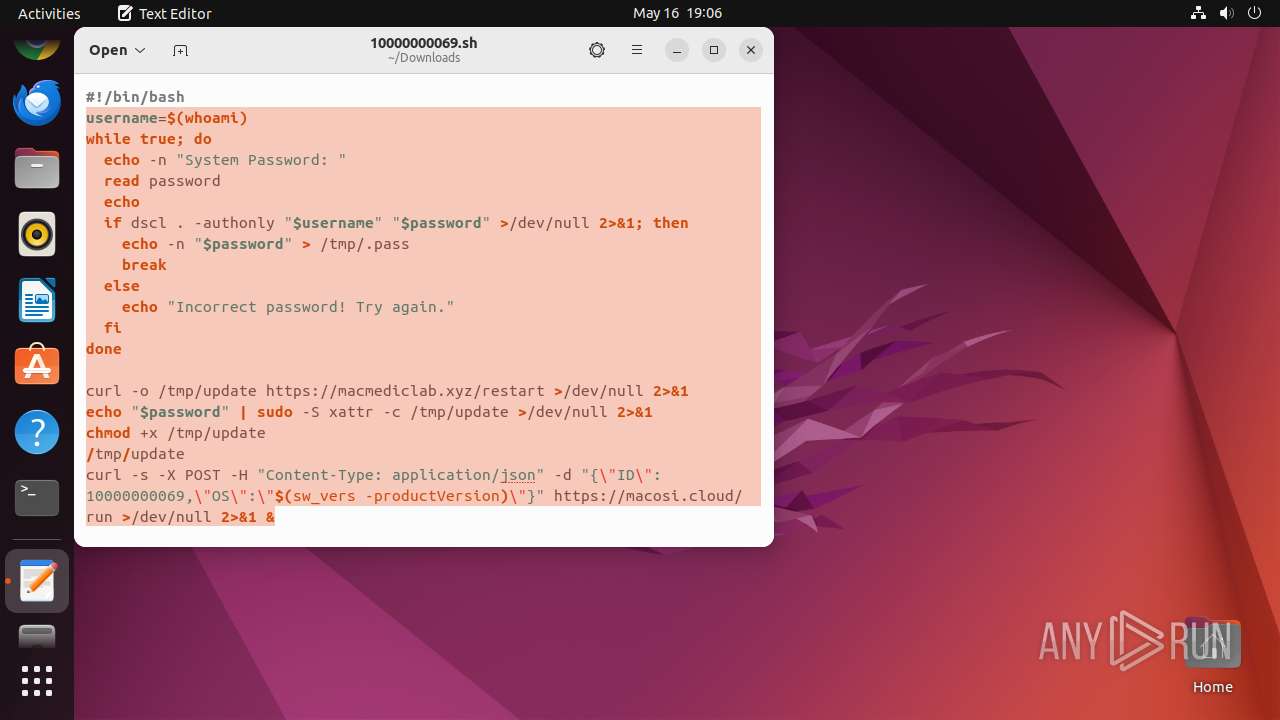Viewport: 1280px width, 720px height.
Task: Click the '/tmp/.pass' text
Action: point(365,244)
